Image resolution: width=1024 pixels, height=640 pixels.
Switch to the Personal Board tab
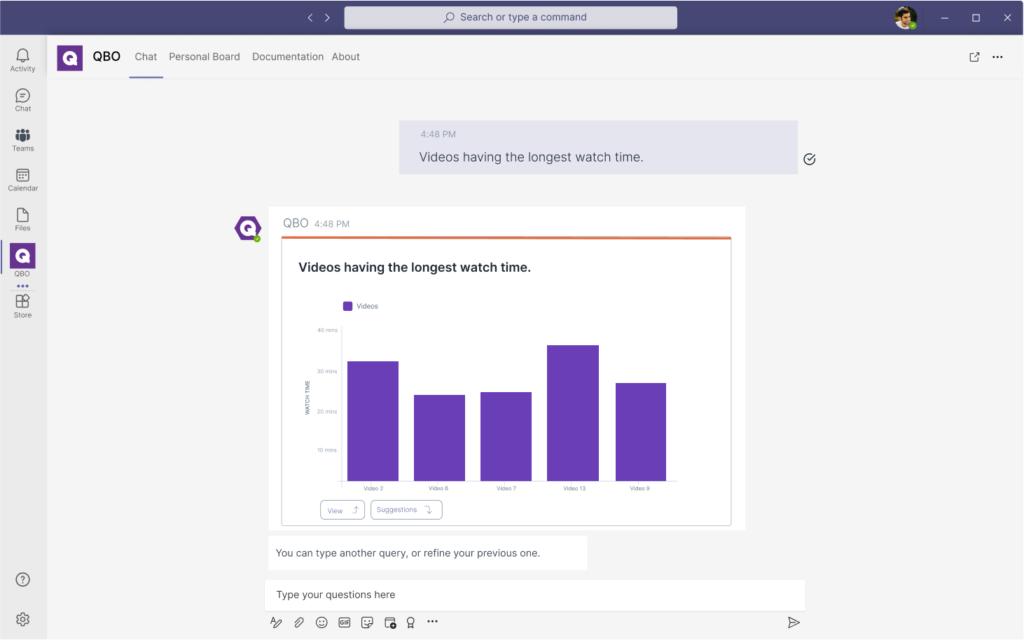click(x=204, y=57)
